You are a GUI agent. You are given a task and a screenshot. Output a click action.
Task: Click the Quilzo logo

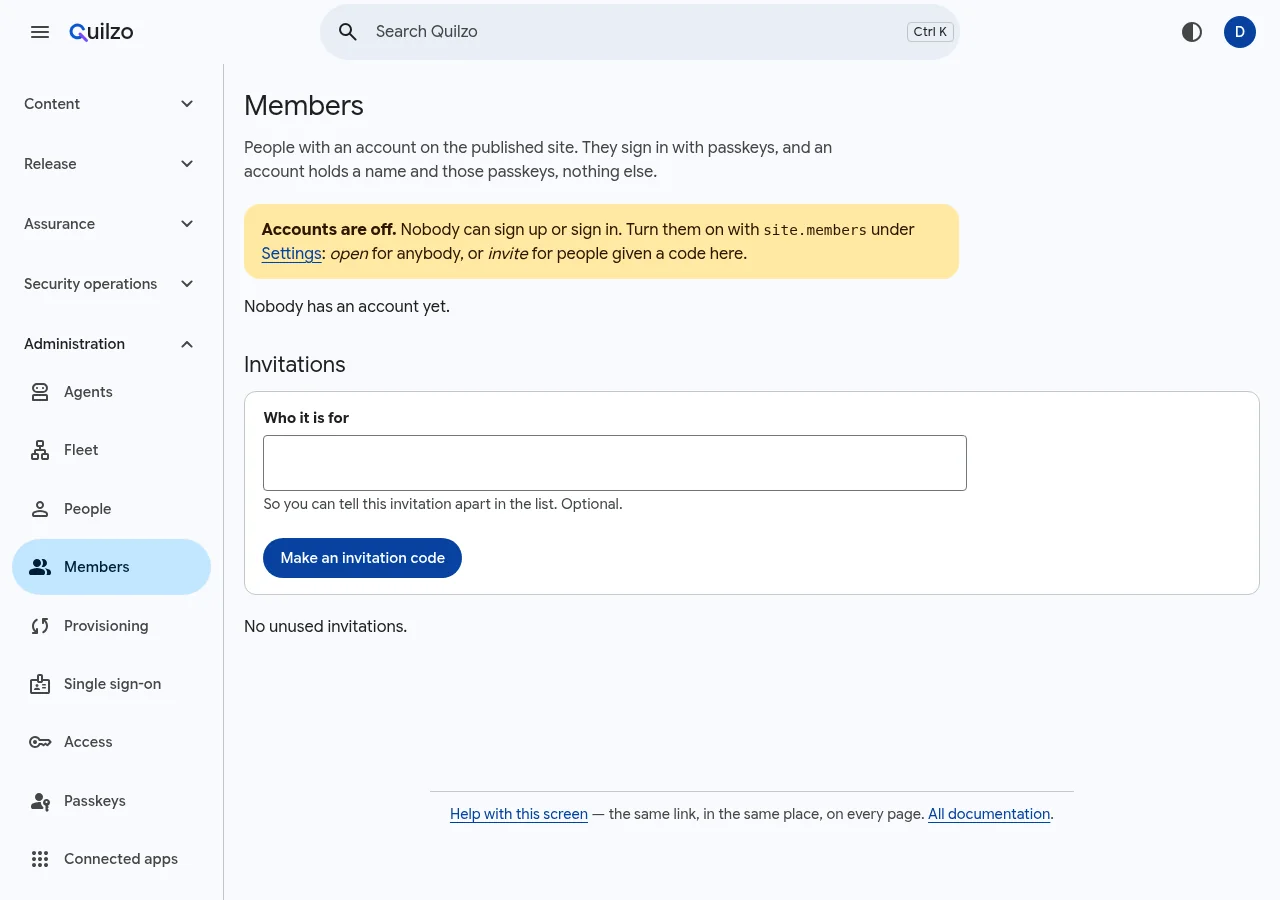(x=101, y=32)
